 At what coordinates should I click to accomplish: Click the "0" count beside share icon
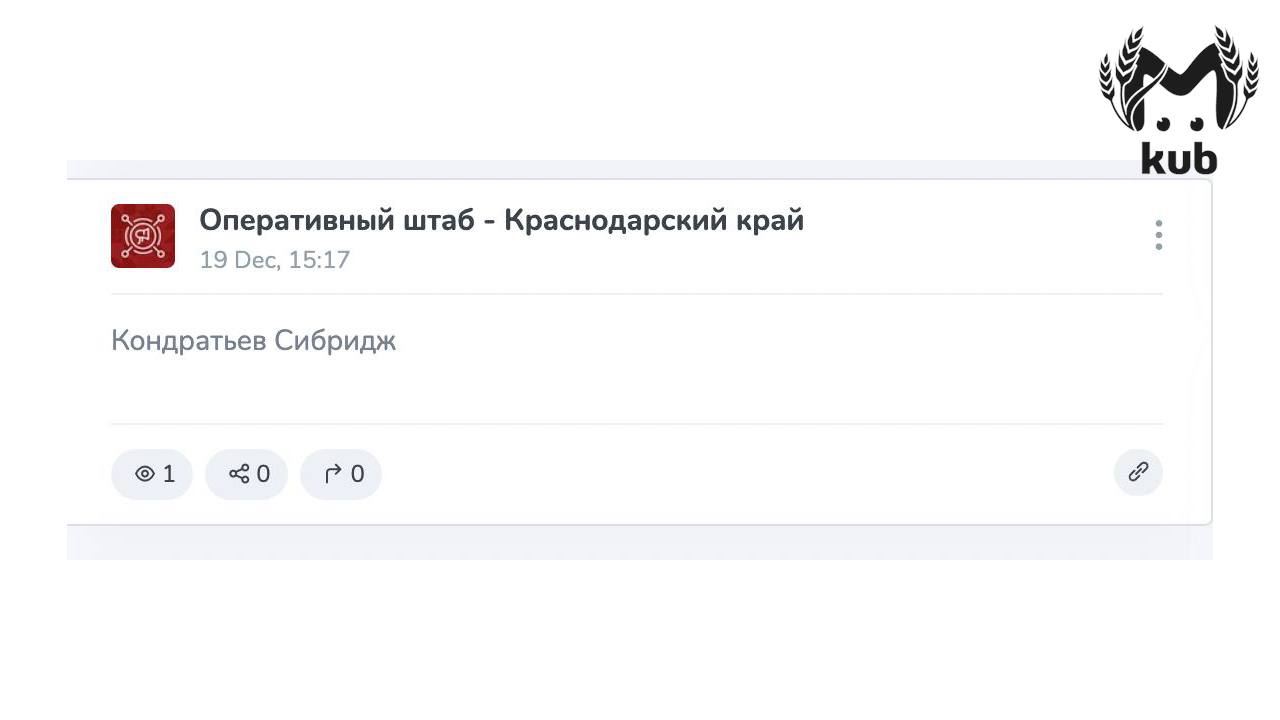pos(263,474)
